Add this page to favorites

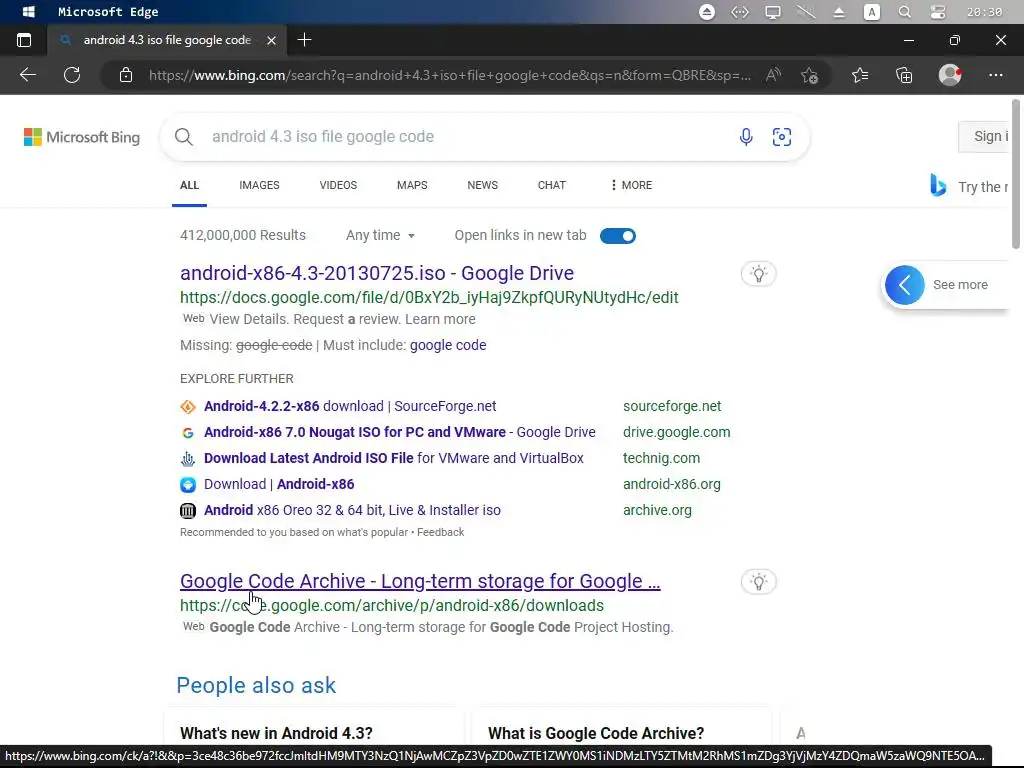point(810,75)
